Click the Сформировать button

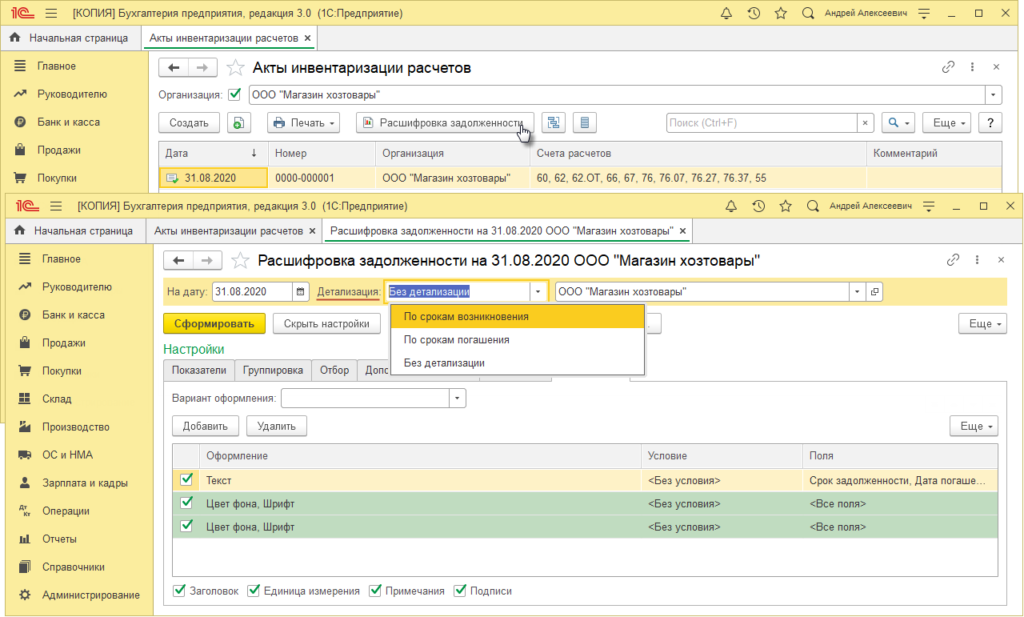[x=214, y=324]
